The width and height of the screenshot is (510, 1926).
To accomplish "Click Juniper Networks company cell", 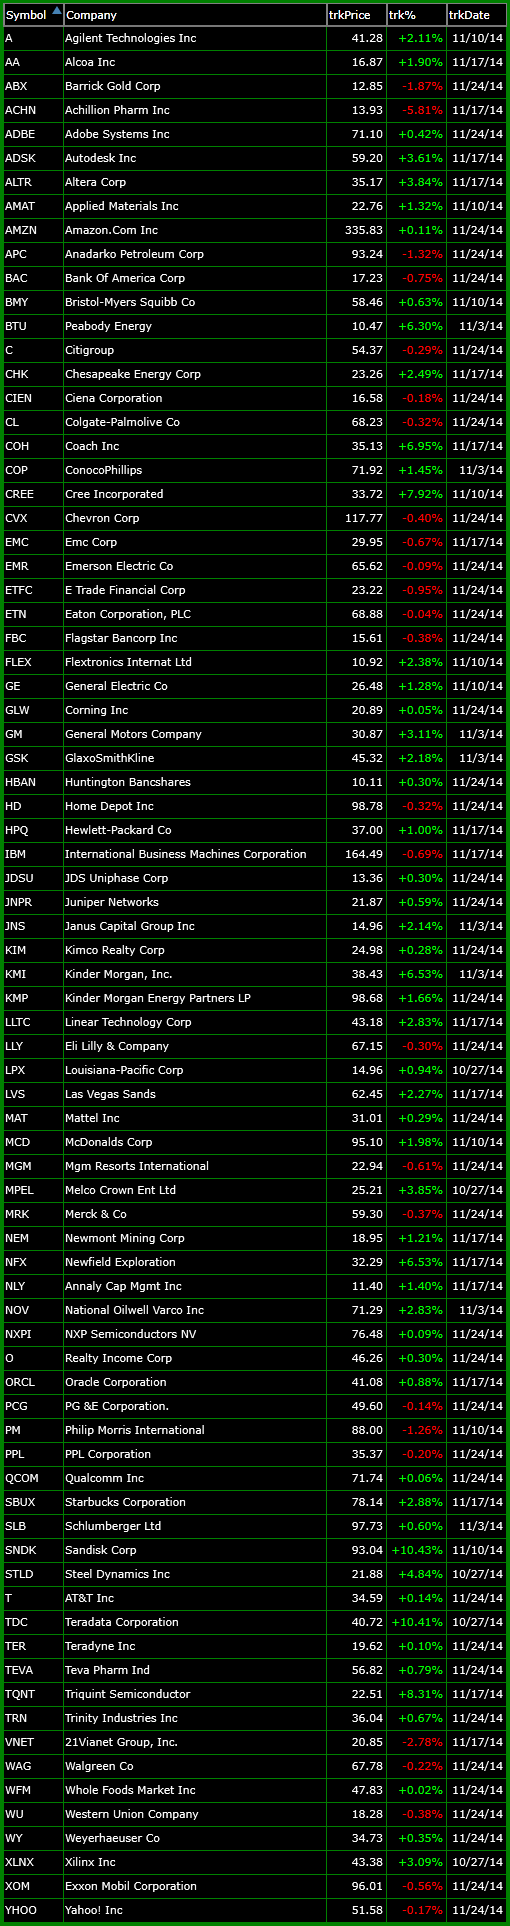I will click(x=195, y=902).
